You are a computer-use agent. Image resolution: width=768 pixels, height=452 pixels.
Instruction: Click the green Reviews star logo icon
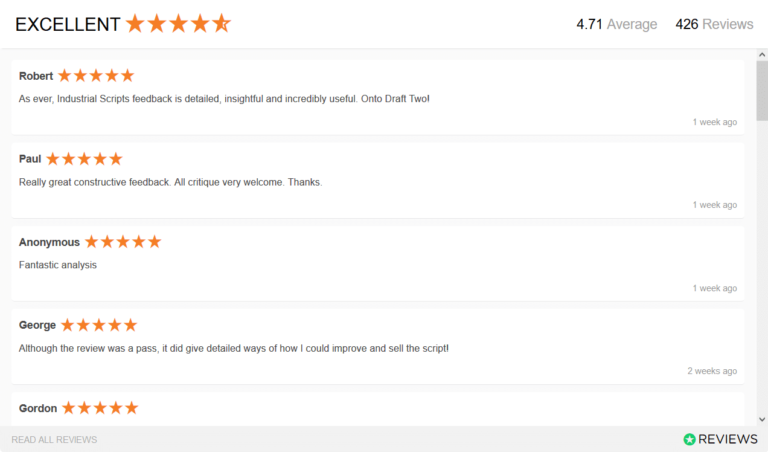(x=689, y=439)
